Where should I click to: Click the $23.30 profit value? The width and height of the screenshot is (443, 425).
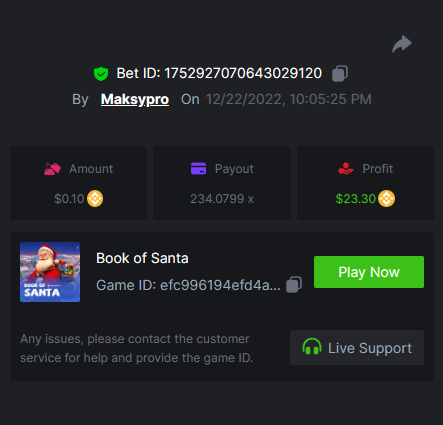pyautogui.click(x=356, y=199)
